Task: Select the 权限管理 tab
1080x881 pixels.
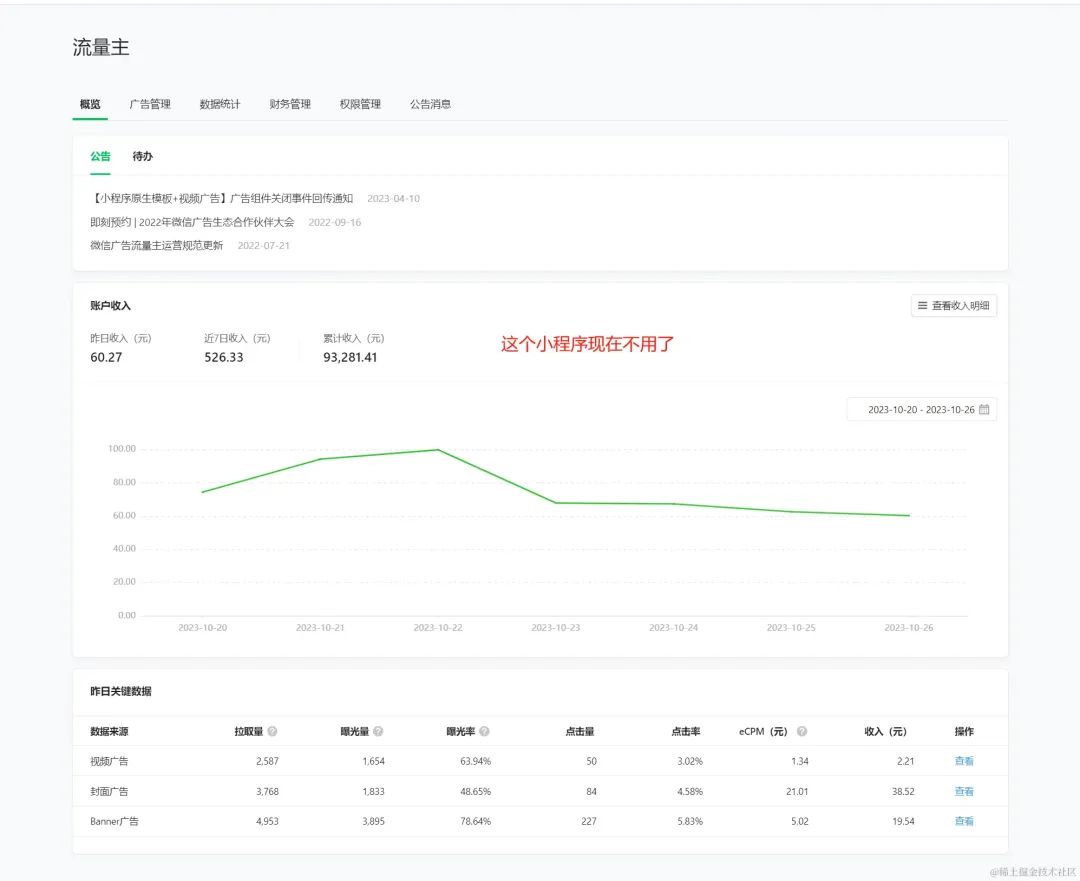Action: coord(360,104)
